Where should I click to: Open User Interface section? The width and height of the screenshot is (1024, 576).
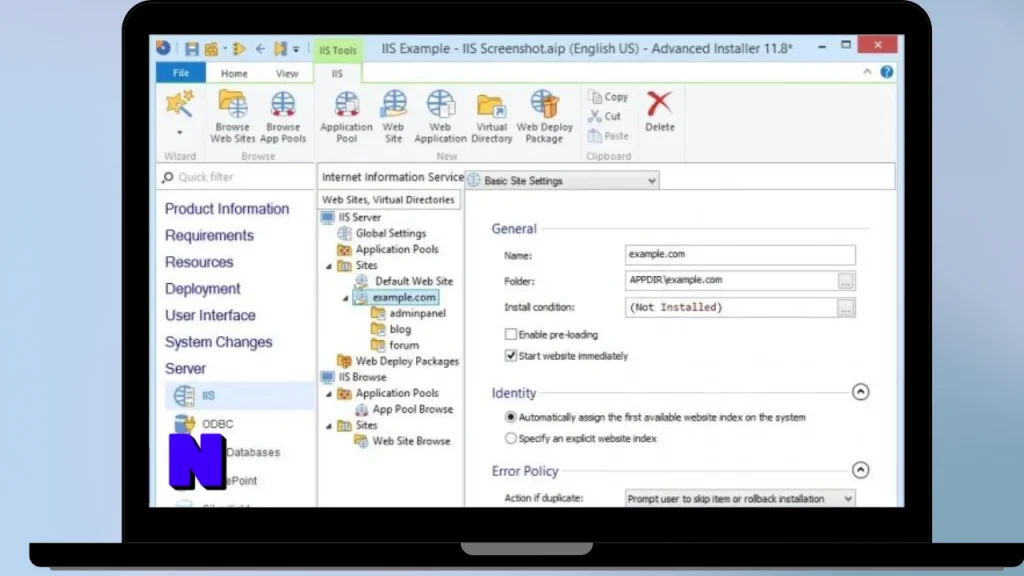pyautogui.click(x=210, y=315)
